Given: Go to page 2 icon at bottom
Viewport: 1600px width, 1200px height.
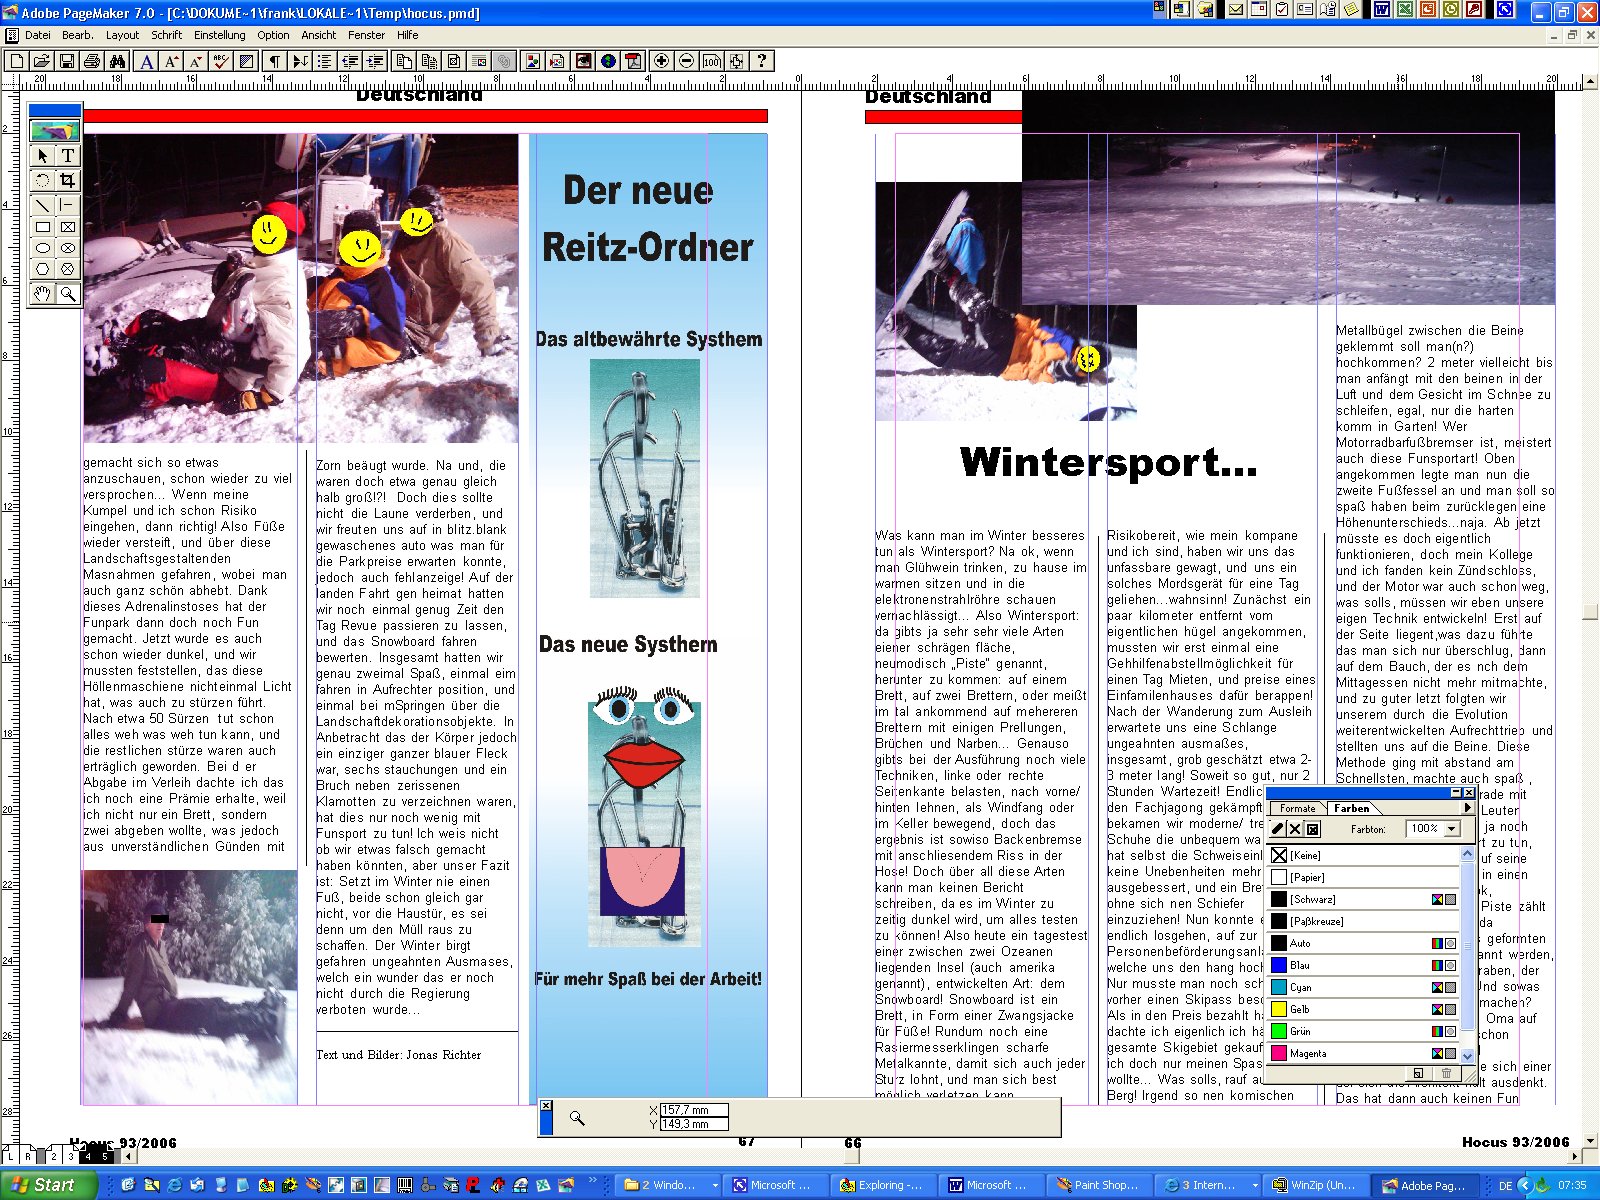Looking at the screenshot, I should coord(54,1156).
